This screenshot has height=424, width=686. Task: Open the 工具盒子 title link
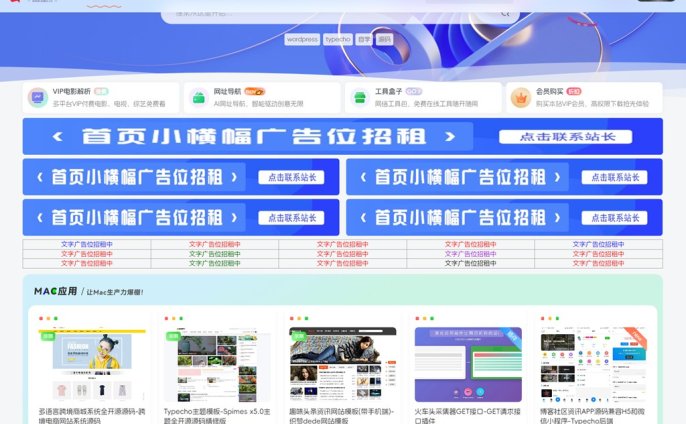pyautogui.click(x=388, y=91)
